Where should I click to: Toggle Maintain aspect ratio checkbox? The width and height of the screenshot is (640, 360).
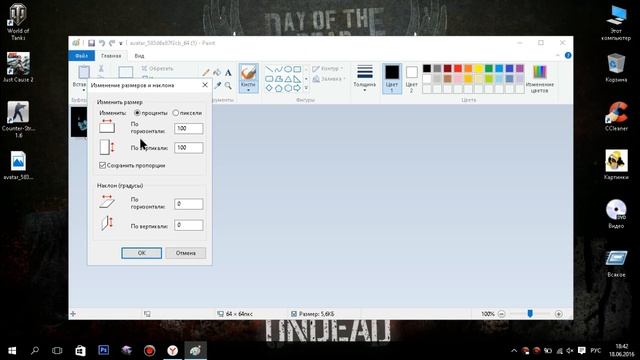102,165
